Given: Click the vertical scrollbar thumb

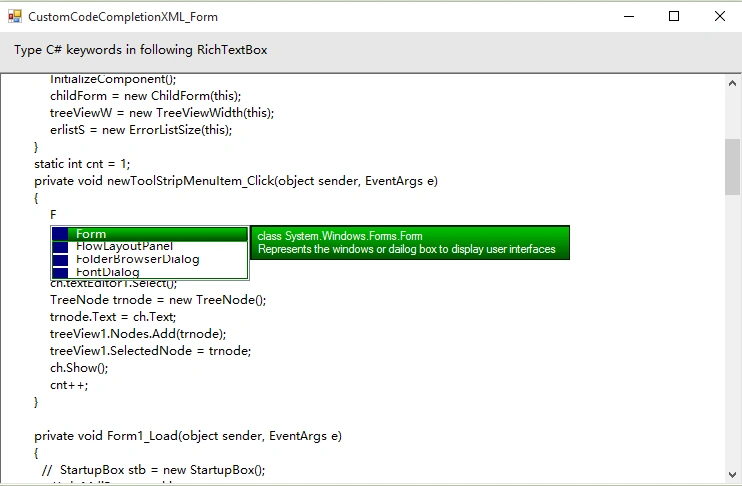Looking at the screenshot, I should click(732, 167).
